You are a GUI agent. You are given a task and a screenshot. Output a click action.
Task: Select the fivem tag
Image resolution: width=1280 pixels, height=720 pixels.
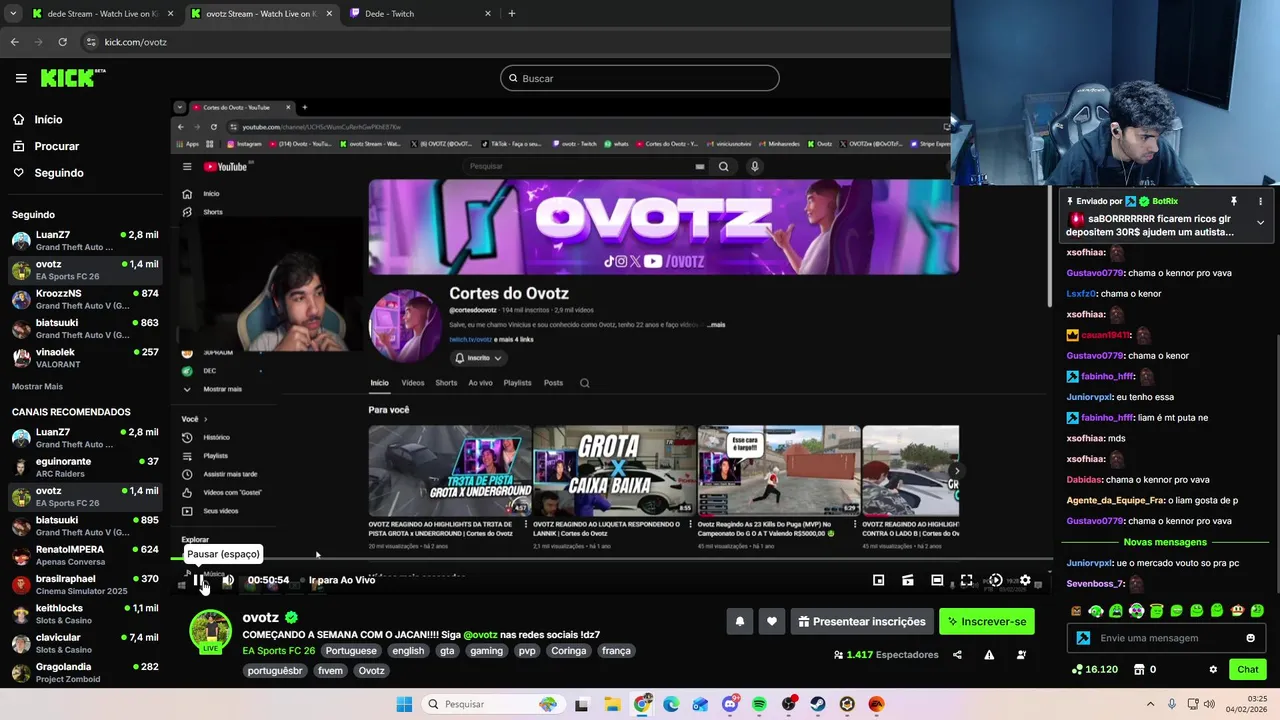[x=330, y=671]
